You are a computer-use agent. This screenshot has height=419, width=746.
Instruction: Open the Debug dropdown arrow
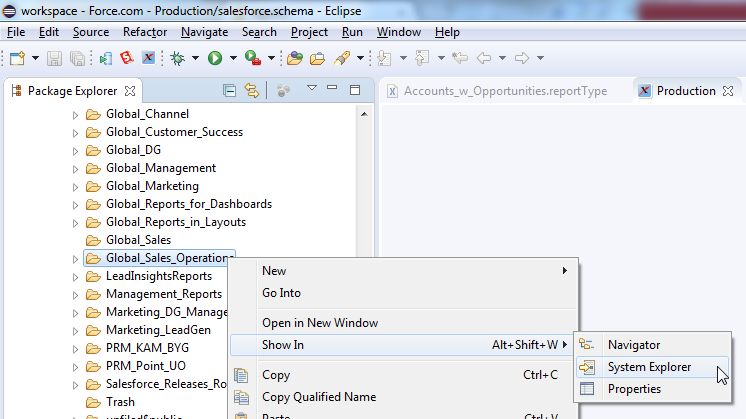(x=195, y=58)
